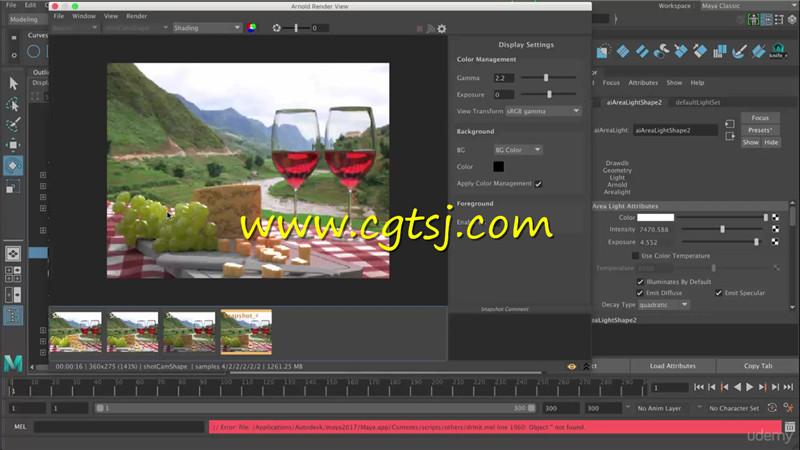Click the Focus button in Attribute Editor
The height and width of the screenshot is (450, 800).
(760, 118)
